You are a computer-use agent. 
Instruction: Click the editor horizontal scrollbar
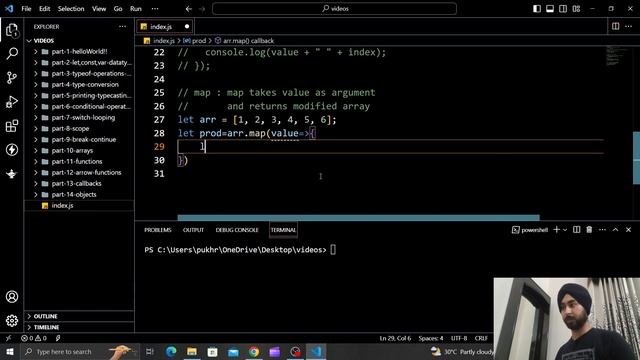coord(358,218)
